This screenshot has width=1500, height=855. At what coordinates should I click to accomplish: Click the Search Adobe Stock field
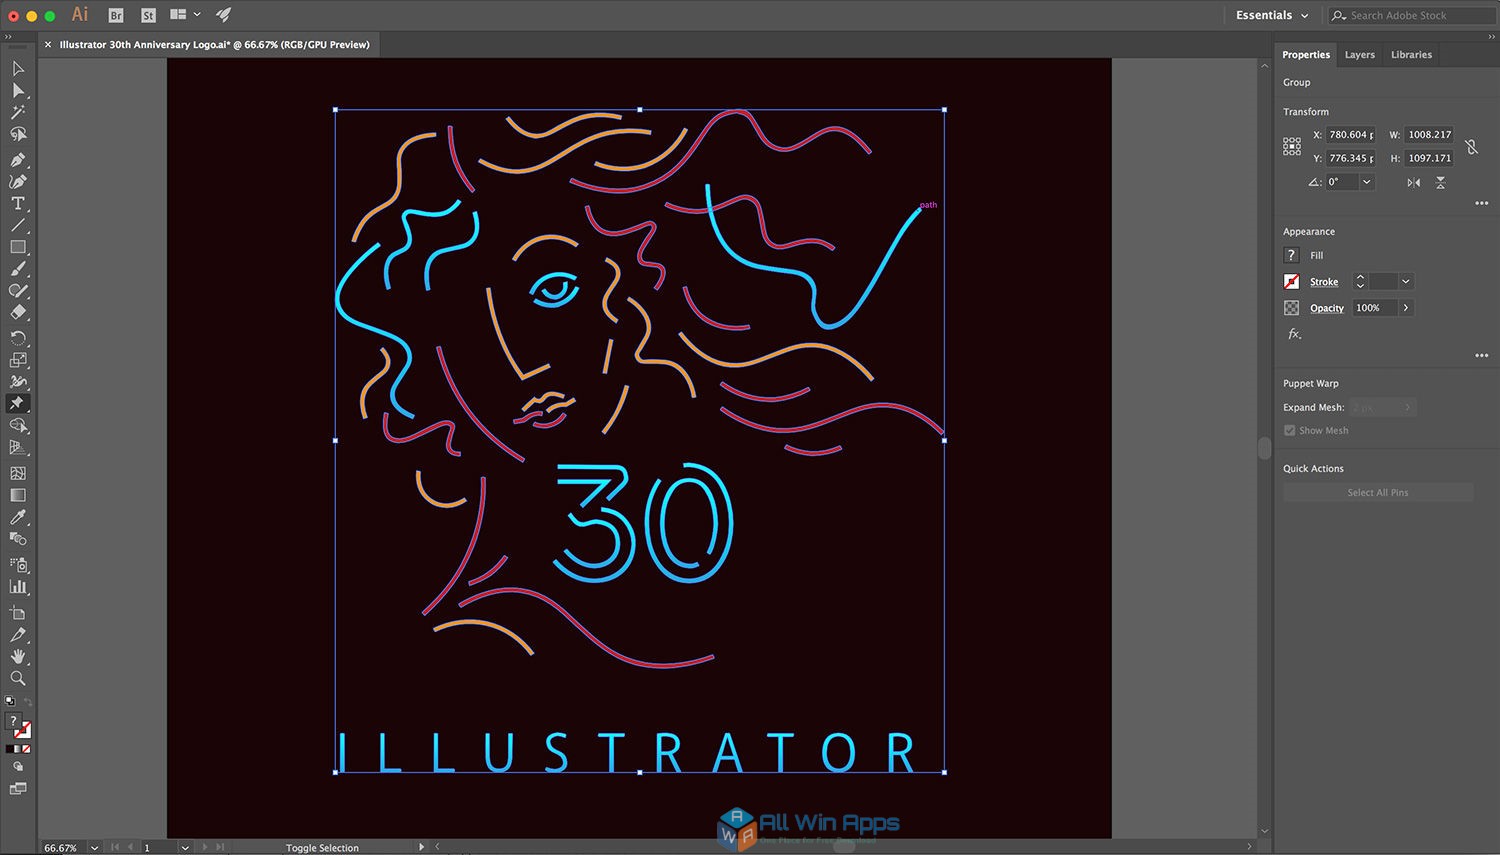pyautogui.click(x=1411, y=15)
